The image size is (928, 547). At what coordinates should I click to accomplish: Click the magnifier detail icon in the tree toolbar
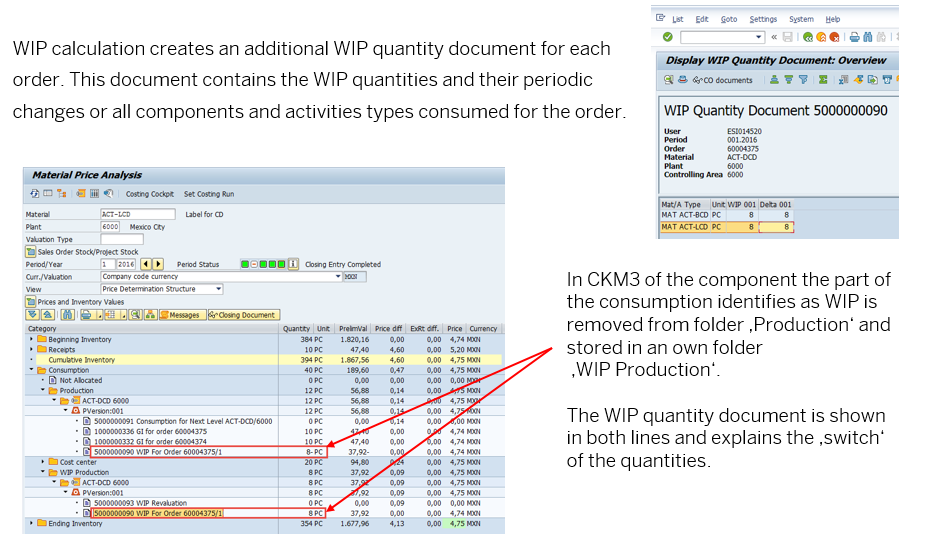coord(136,315)
